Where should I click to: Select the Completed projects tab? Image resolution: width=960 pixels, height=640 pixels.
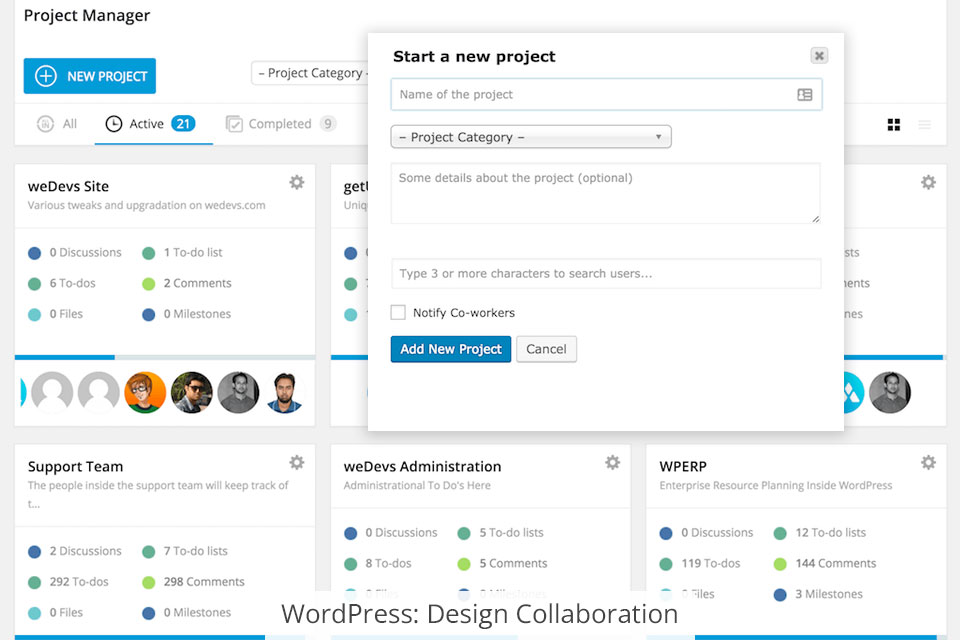280,124
